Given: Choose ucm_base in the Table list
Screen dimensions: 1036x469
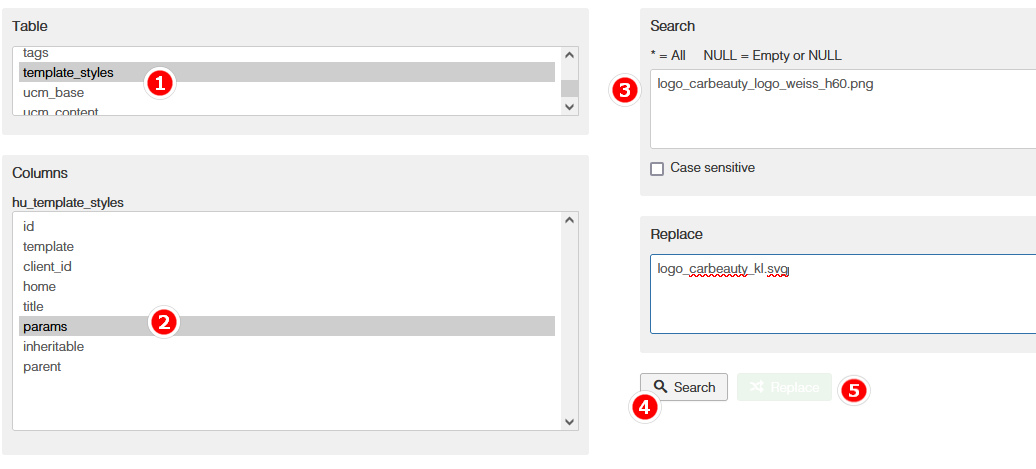Looking at the screenshot, I should [x=53, y=92].
